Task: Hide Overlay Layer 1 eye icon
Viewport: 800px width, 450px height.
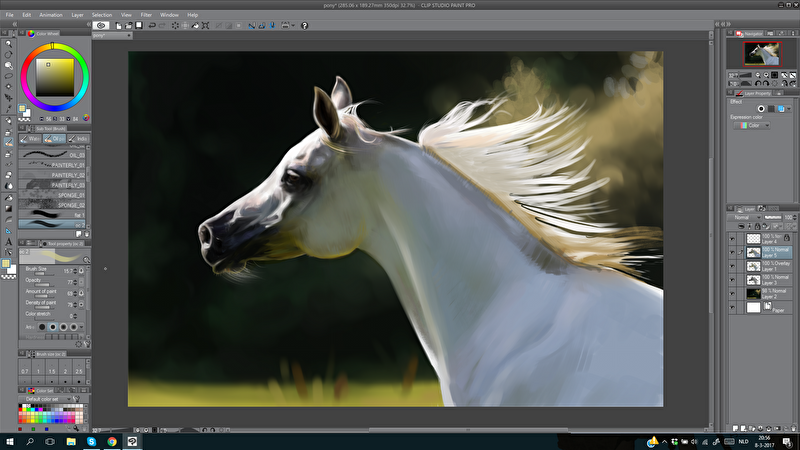Action: click(732, 266)
